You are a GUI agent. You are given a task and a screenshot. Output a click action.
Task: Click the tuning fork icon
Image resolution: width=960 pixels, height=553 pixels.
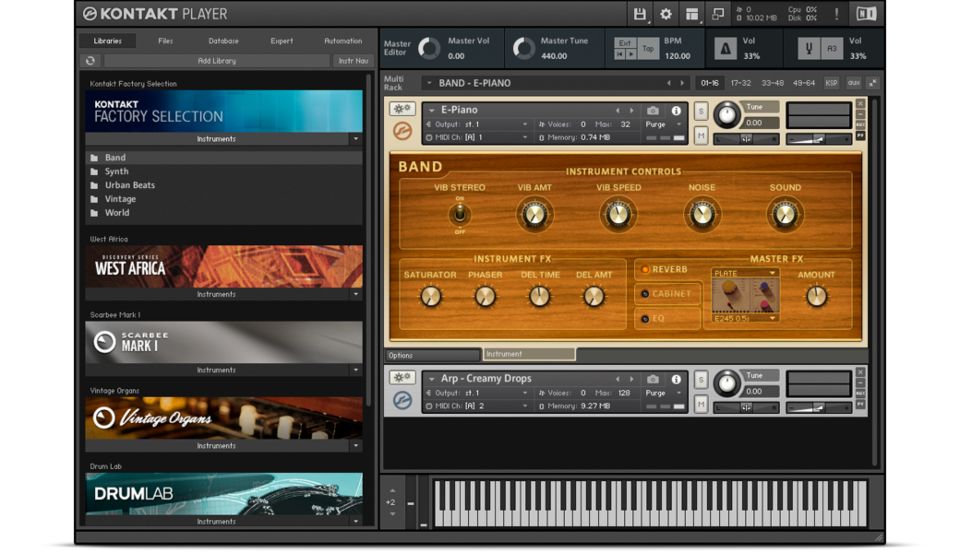(x=806, y=49)
